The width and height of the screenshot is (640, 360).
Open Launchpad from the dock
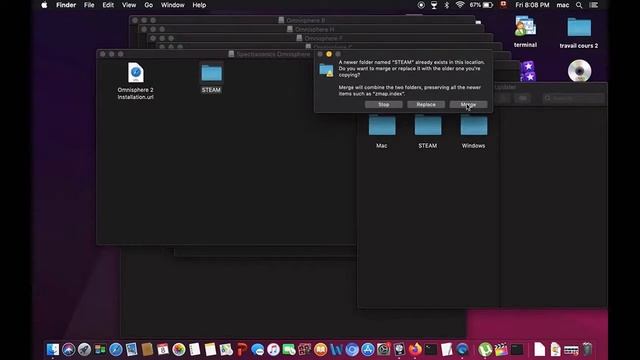[84, 349]
